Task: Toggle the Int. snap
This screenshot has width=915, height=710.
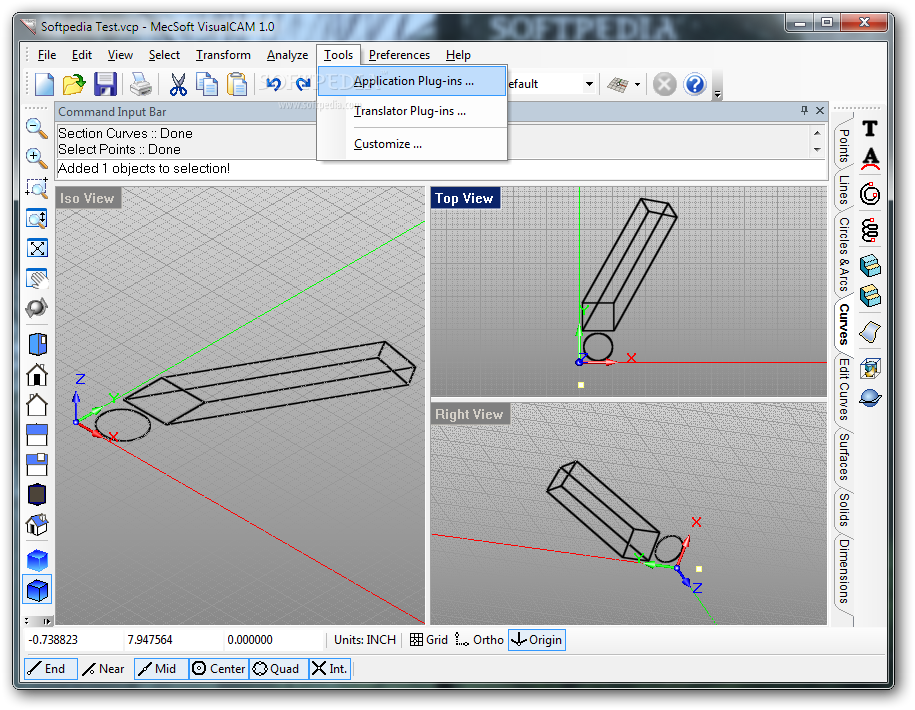Action: click(330, 669)
